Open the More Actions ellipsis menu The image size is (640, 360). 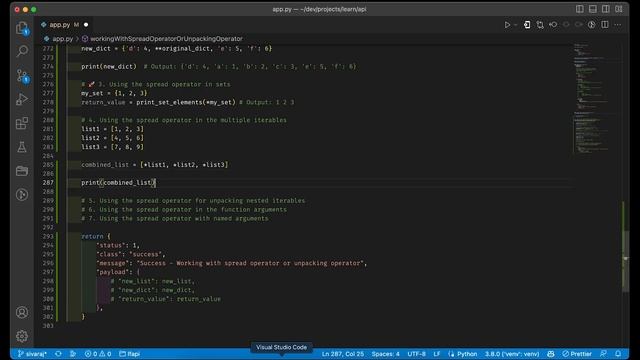click(618, 25)
